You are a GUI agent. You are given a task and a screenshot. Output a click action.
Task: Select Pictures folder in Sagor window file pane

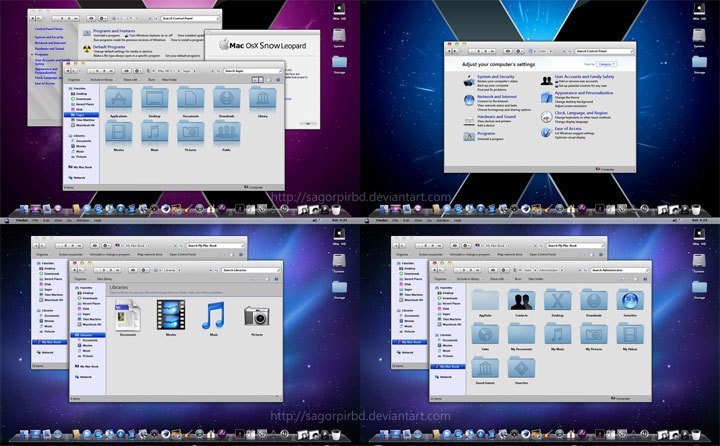(191, 133)
